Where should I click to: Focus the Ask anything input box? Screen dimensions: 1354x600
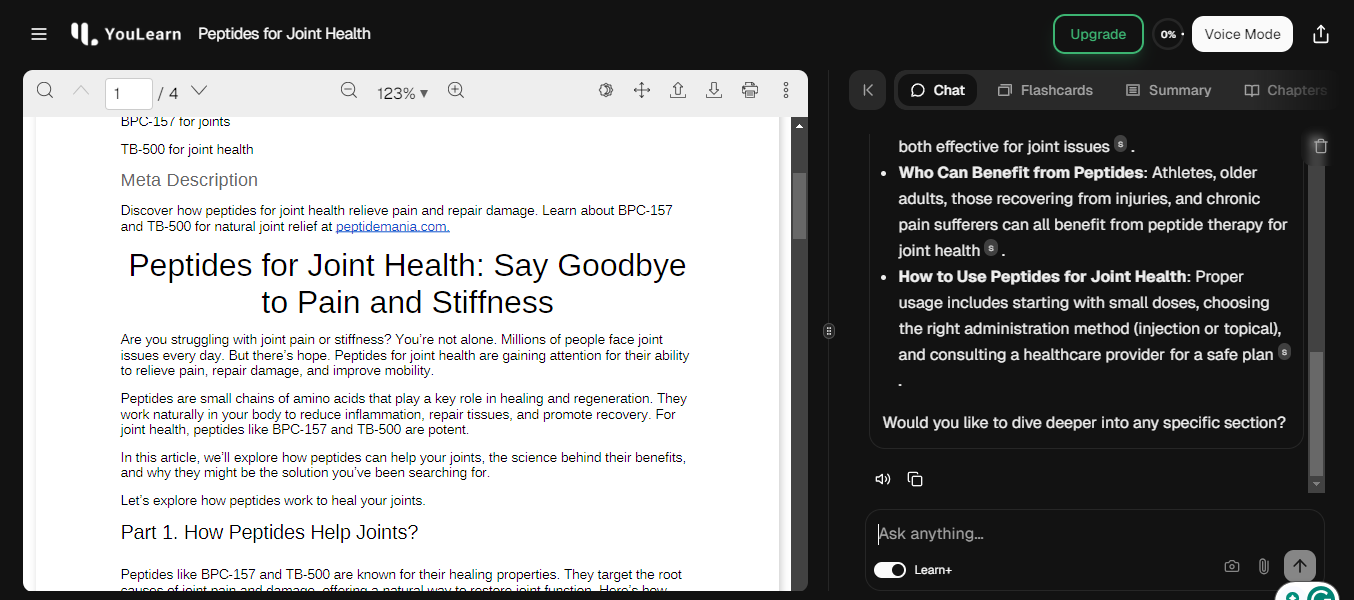click(1094, 534)
